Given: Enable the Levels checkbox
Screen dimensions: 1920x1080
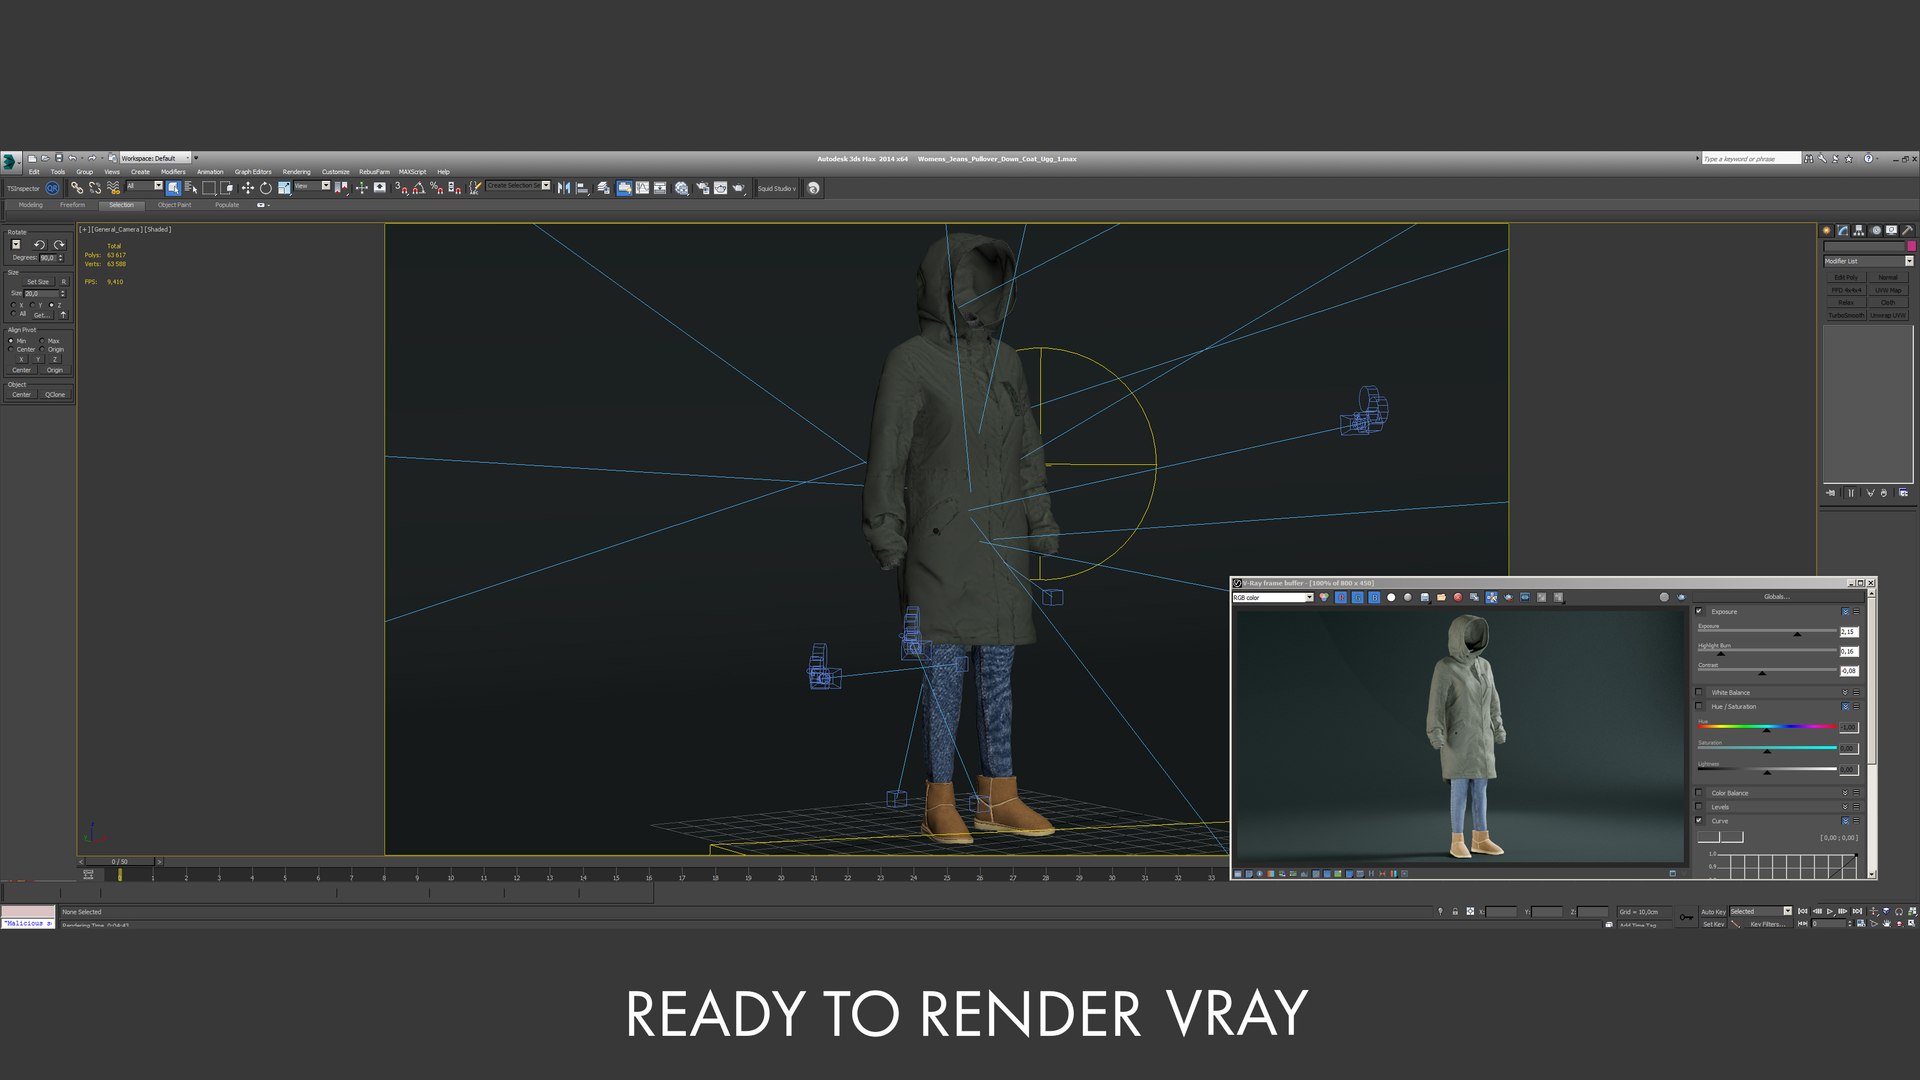Looking at the screenshot, I should (1698, 806).
